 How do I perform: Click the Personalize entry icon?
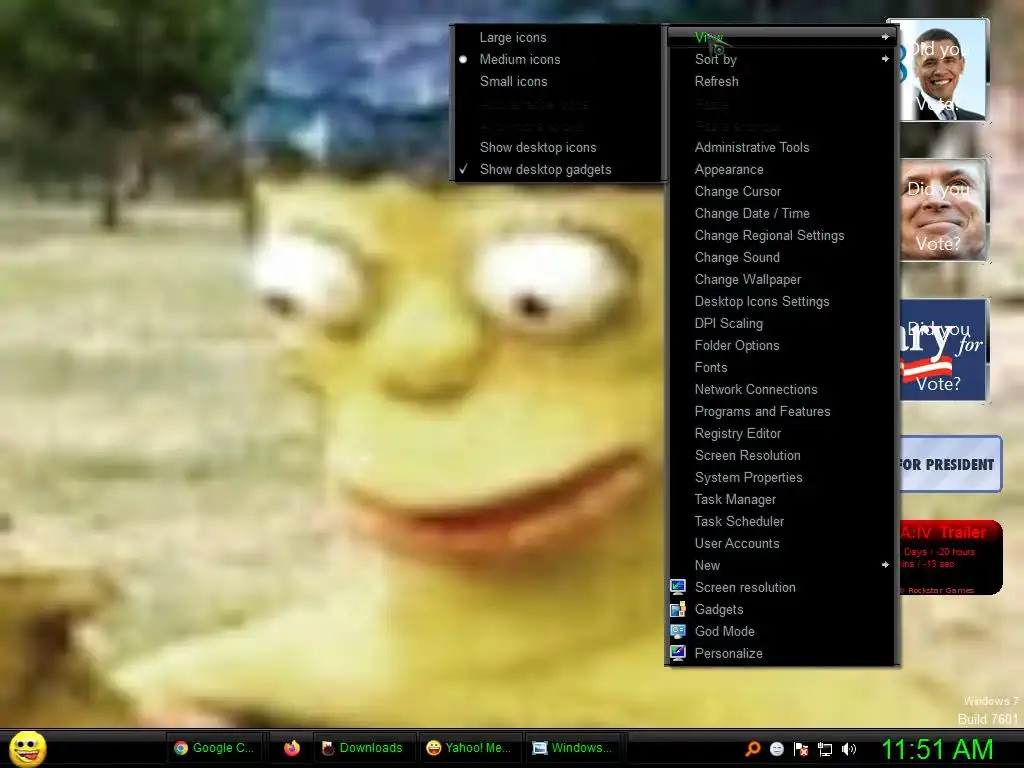click(678, 653)
